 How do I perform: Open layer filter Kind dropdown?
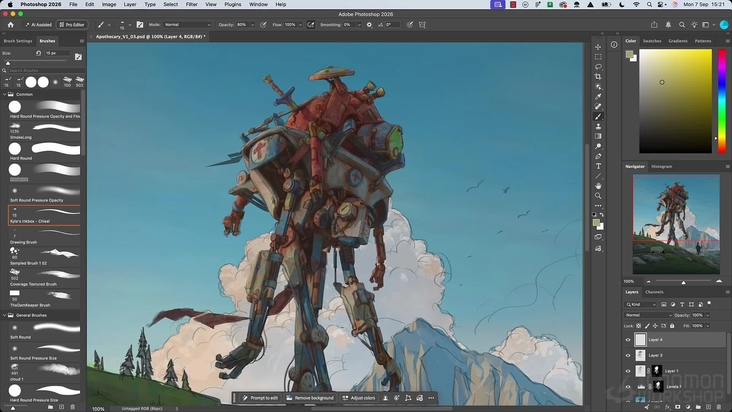coord(641,304)
